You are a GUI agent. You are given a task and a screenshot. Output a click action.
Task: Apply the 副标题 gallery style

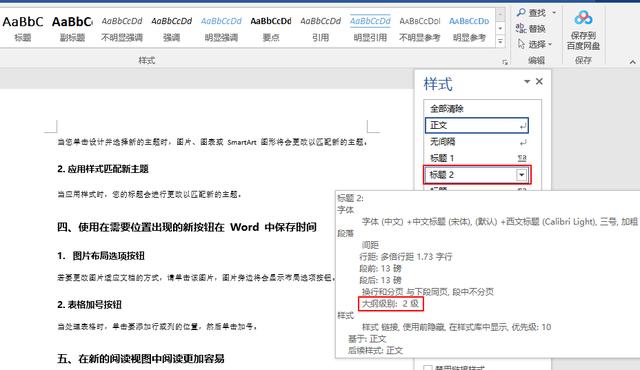(x=72, y=29)
